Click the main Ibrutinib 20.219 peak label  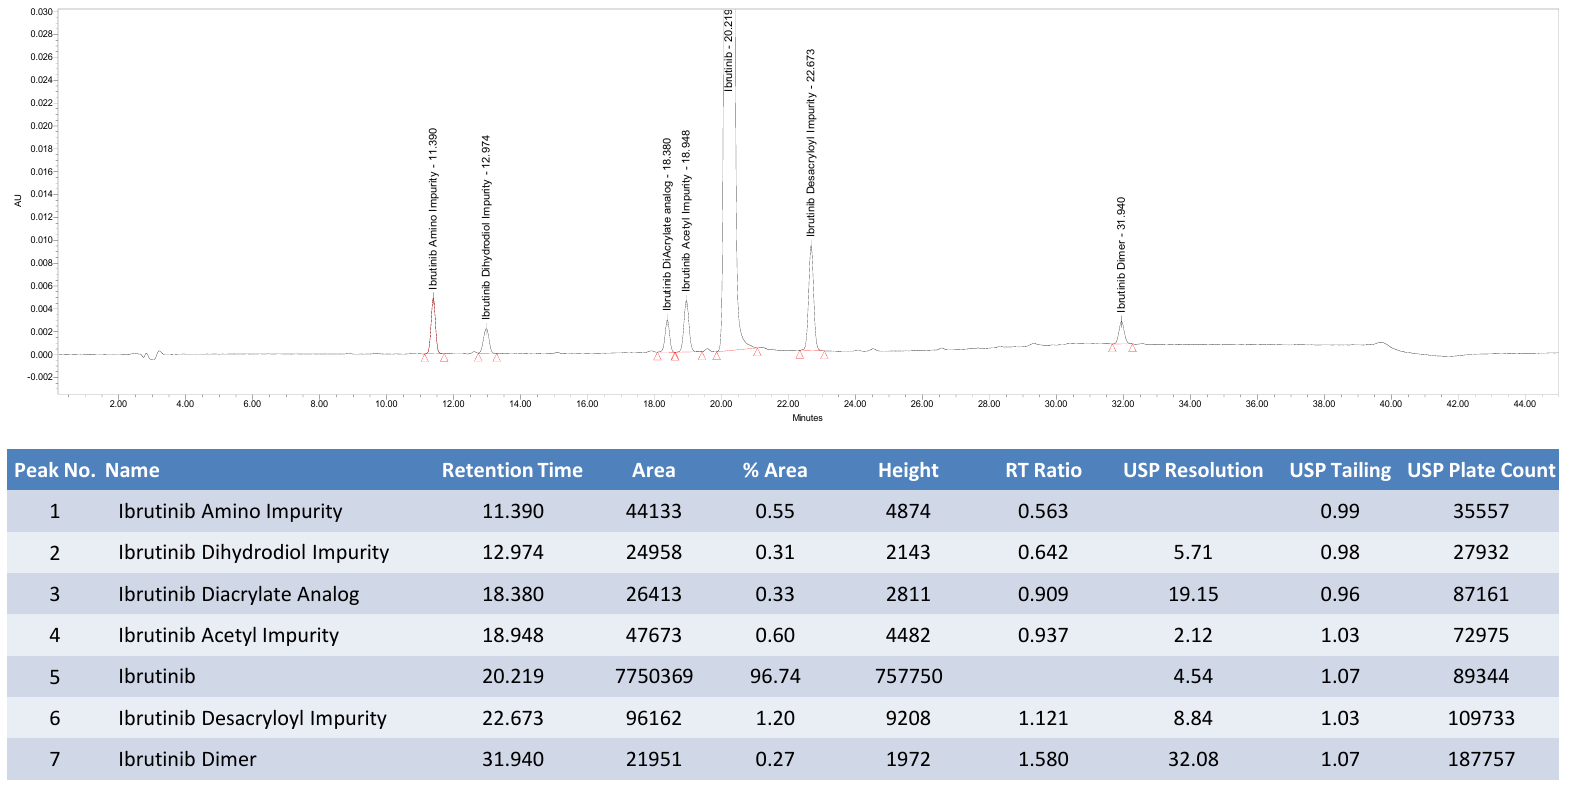(728, 50)
